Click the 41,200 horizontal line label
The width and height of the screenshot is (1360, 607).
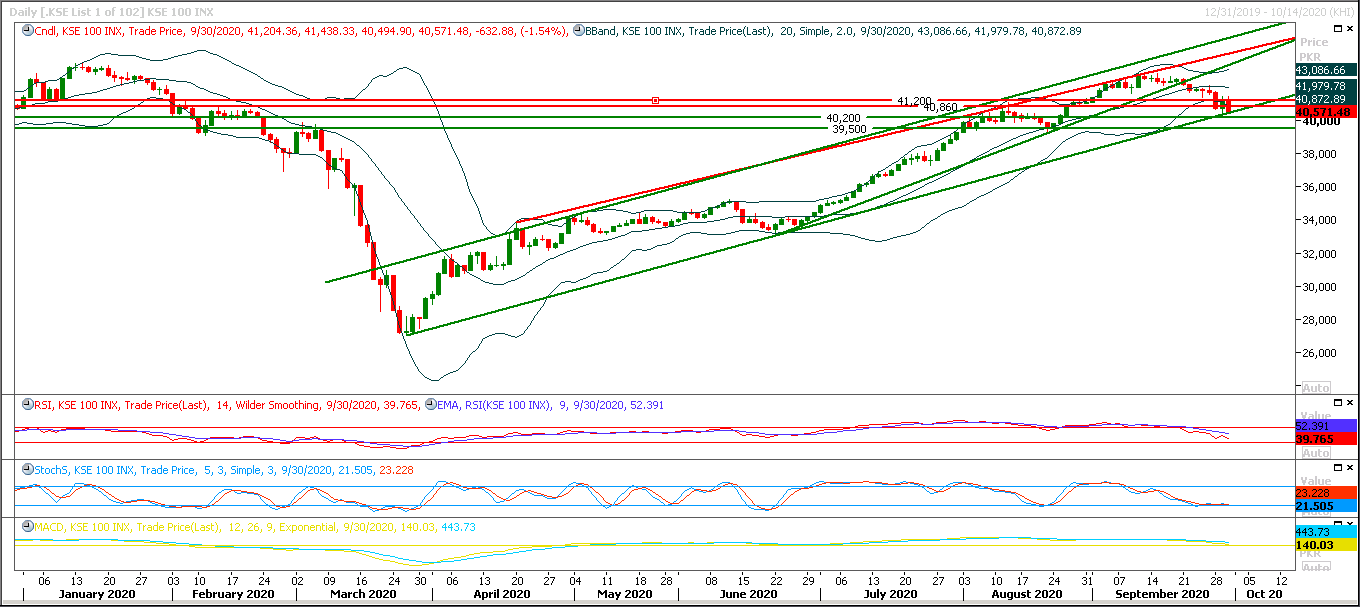click(x=914, y=101)
